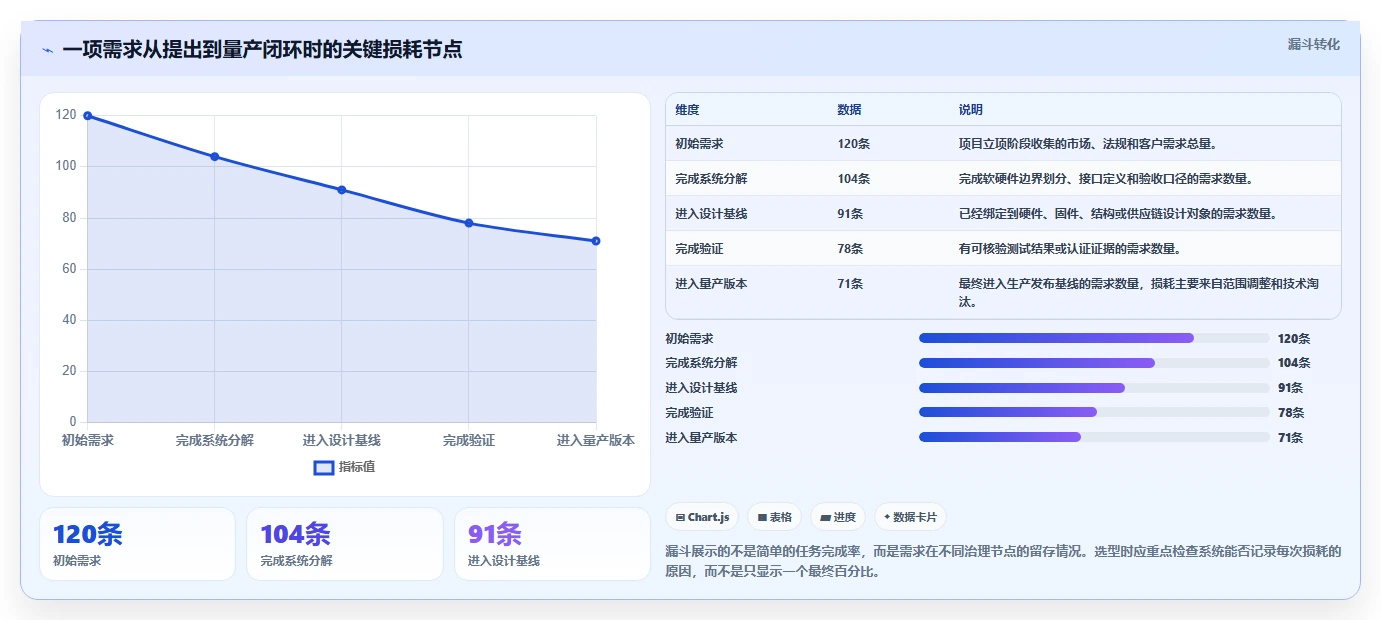Click the 初始需求 progress bar showing 120条

[x=1094, y=338]
